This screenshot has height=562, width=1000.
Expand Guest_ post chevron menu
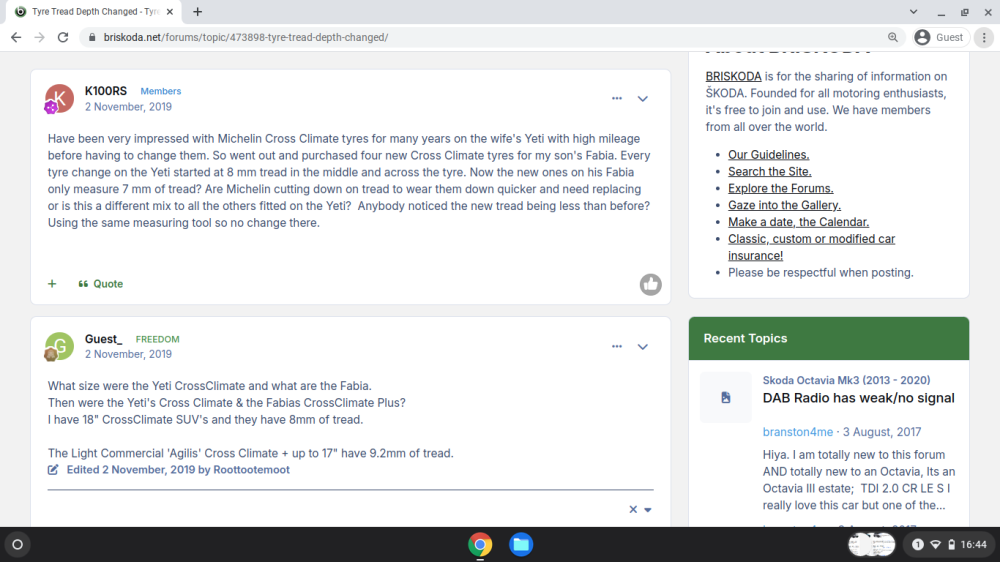[x=643, y=347]
